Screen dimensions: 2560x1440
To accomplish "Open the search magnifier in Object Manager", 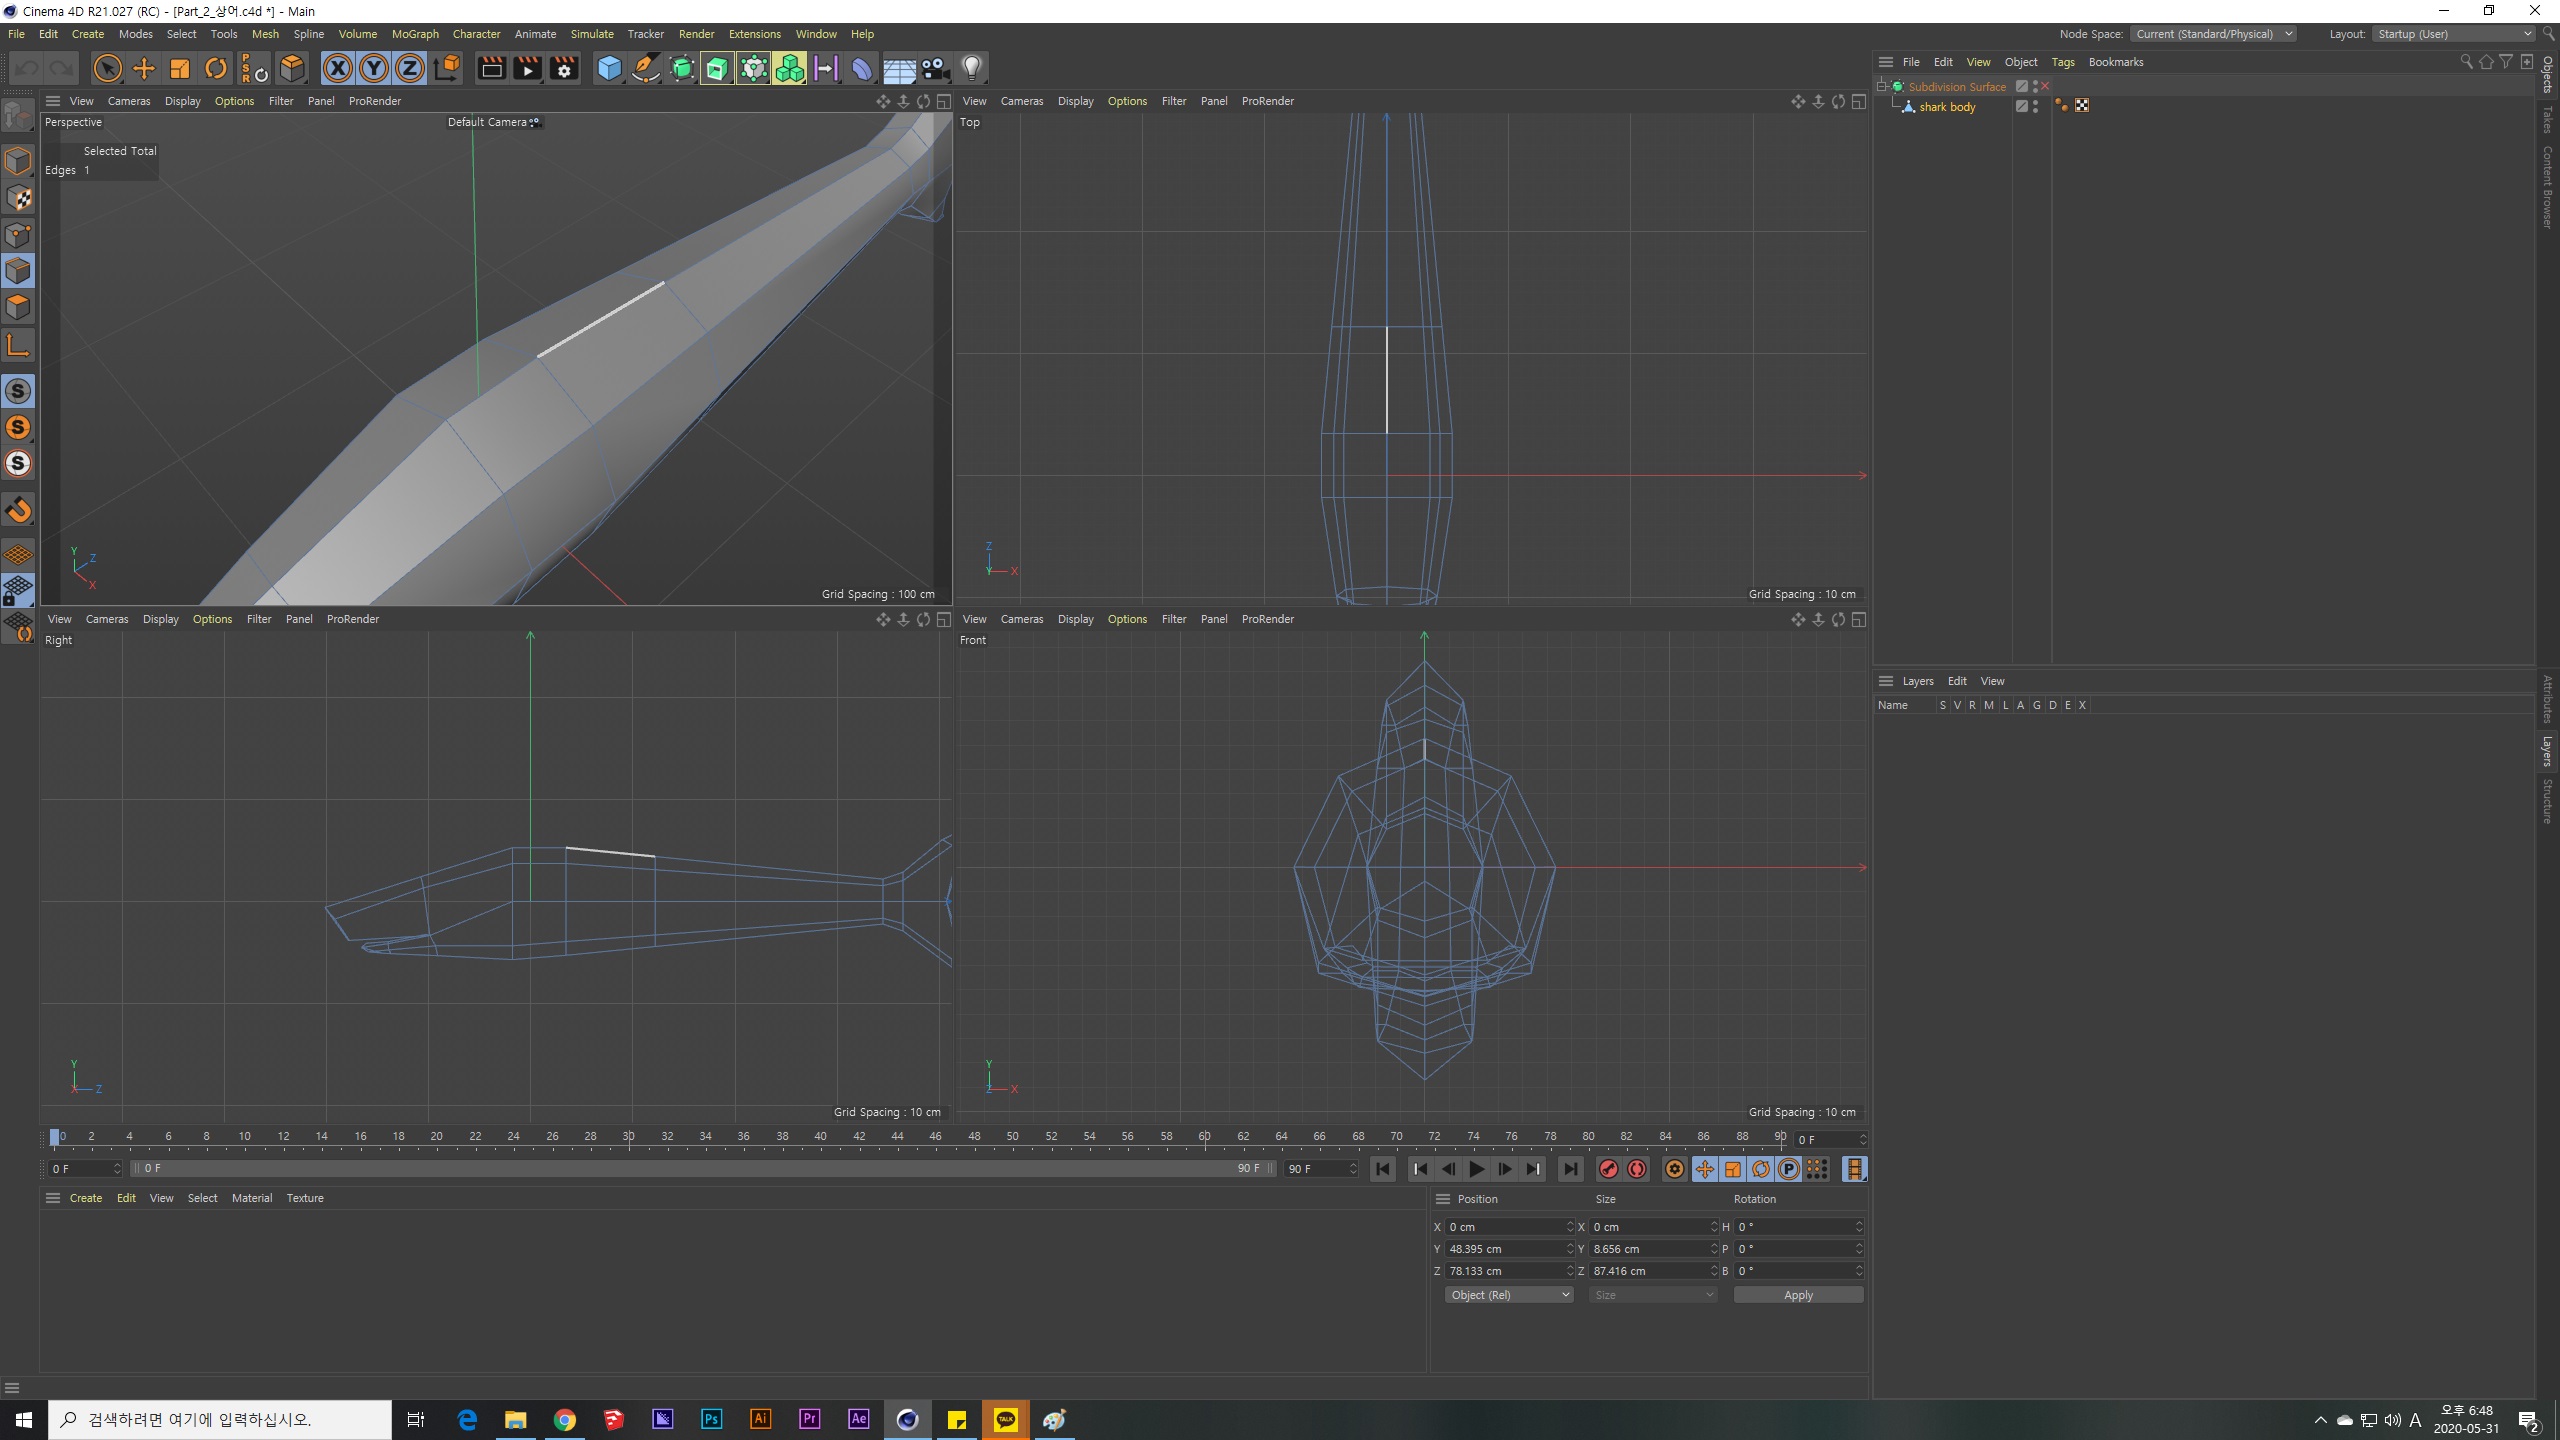I will pos(2466,62).
